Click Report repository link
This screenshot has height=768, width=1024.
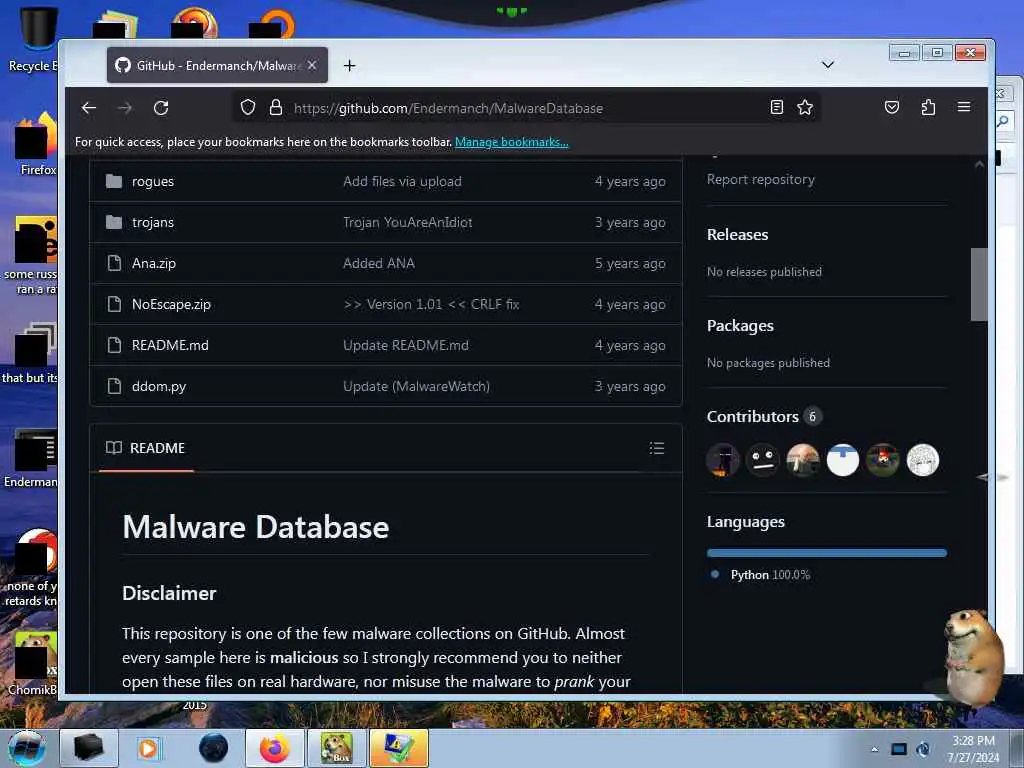[x=760, y=180]
